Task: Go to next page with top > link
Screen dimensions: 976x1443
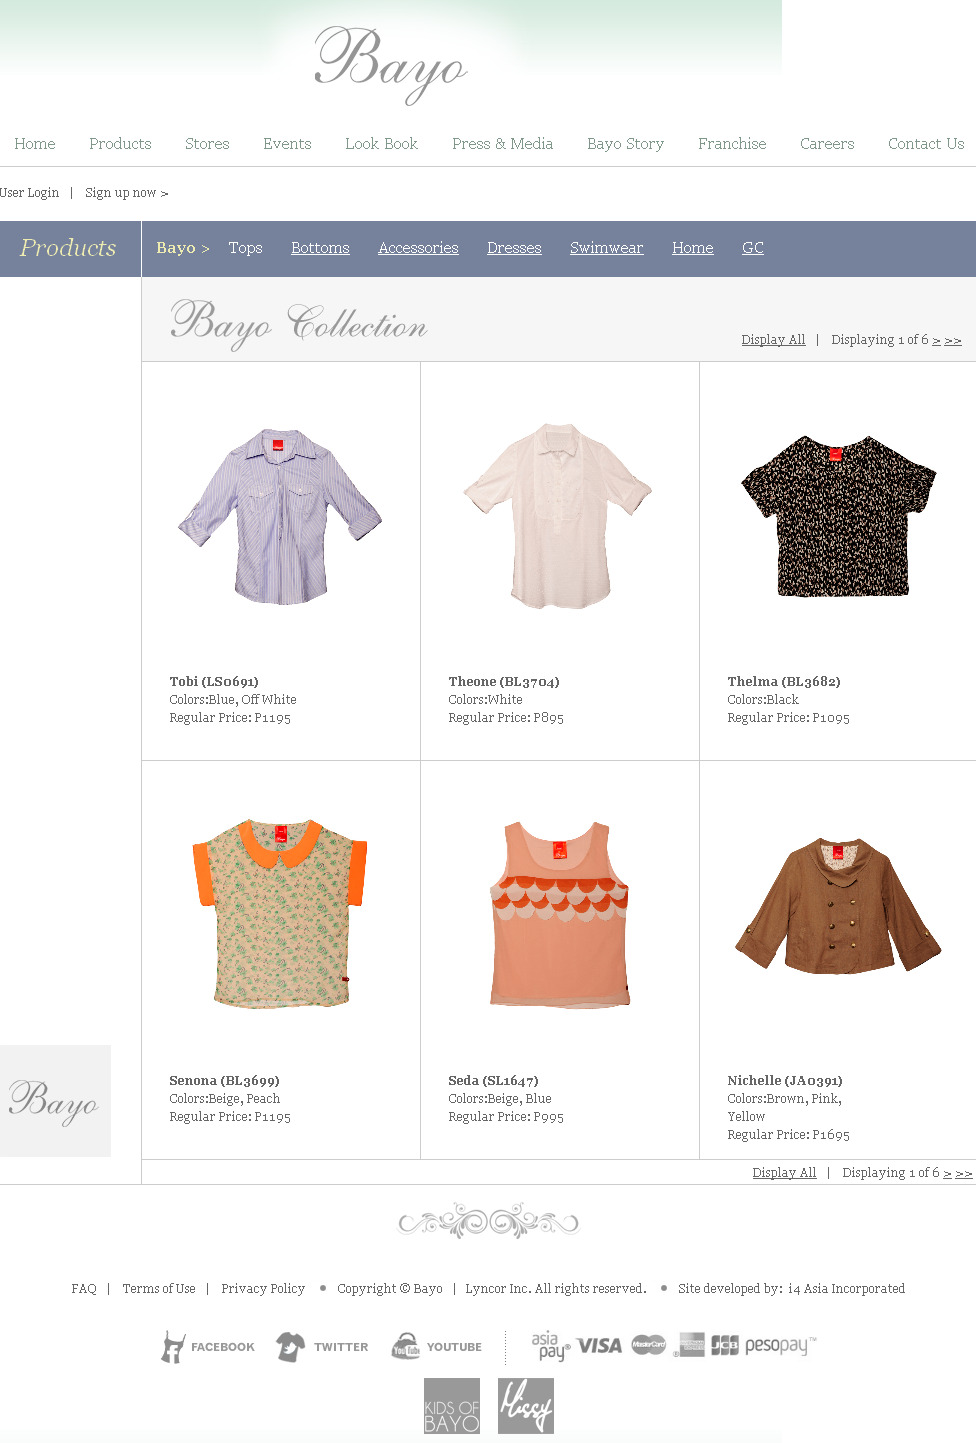Action: (x=936, y=340)
